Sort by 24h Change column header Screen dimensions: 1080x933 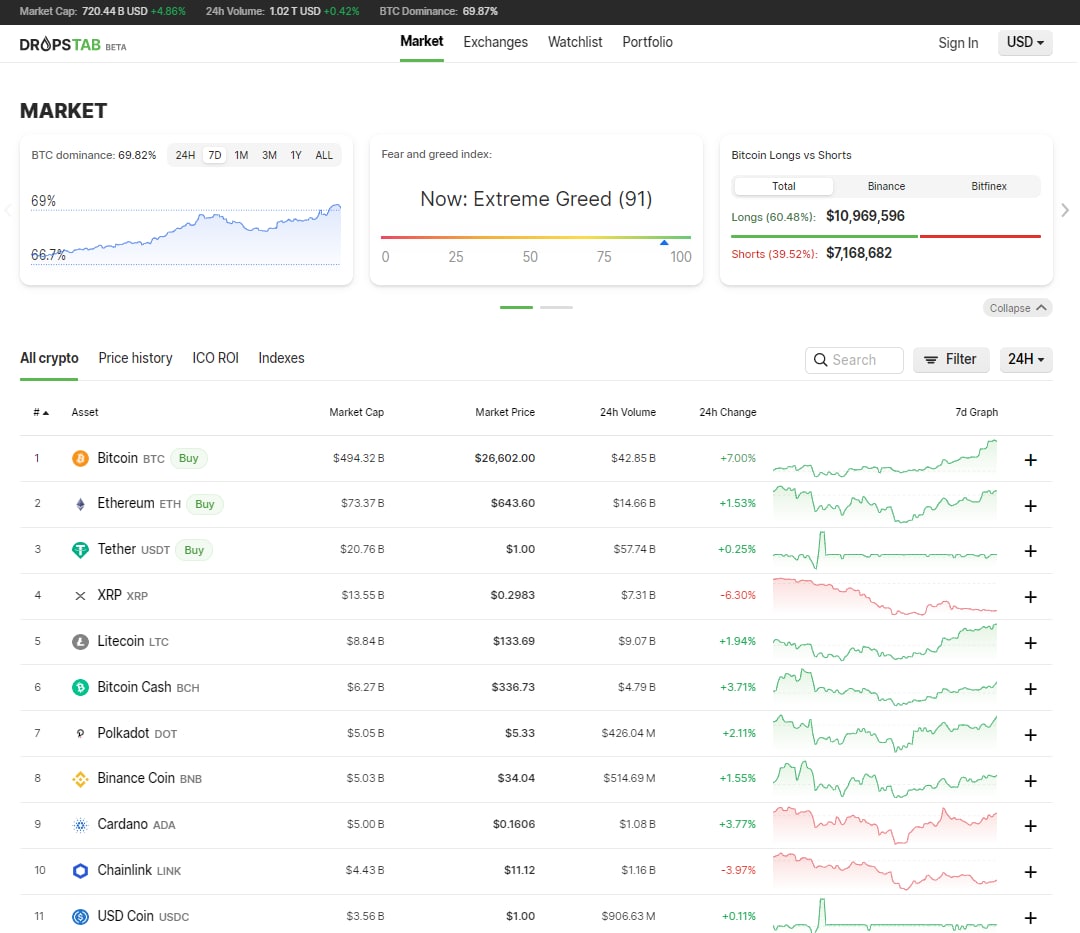(727, 412)
